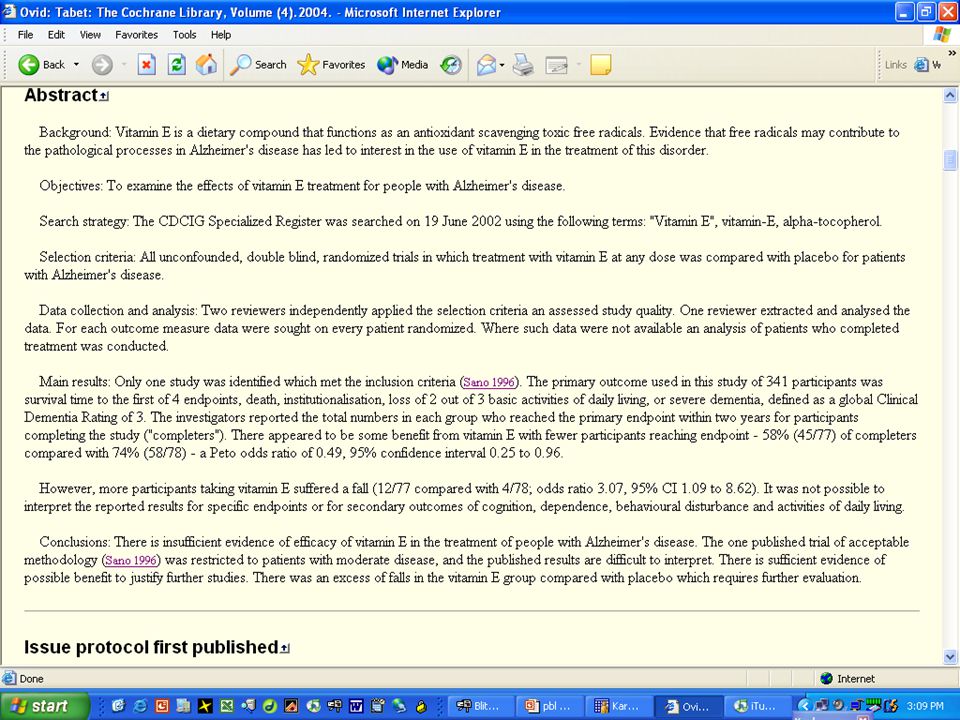Go to Home page icon
This screenshot has height=720, width=960.
(206, 64)
